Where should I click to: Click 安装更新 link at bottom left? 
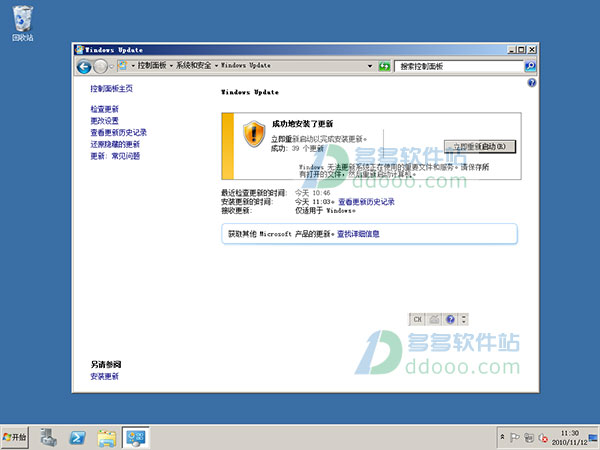104,377
